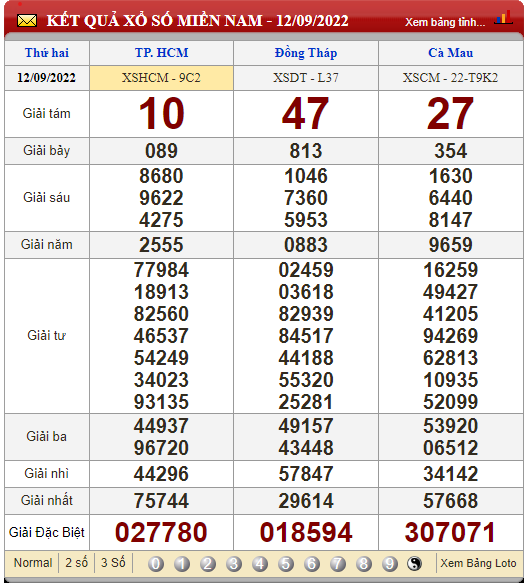
Task: Click Giải bảy number 089
Action: tap(161, 151)
